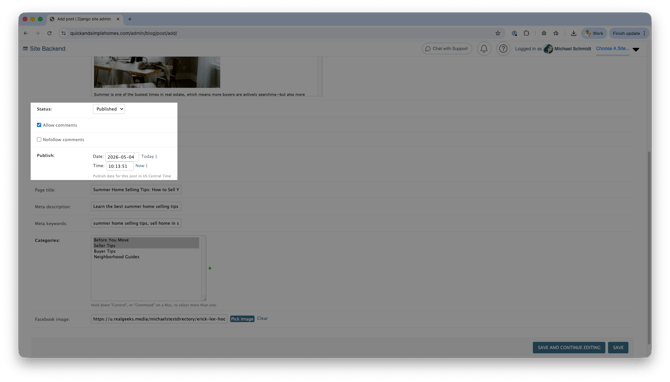Click the Site Backend menu icon

(25, 49)
